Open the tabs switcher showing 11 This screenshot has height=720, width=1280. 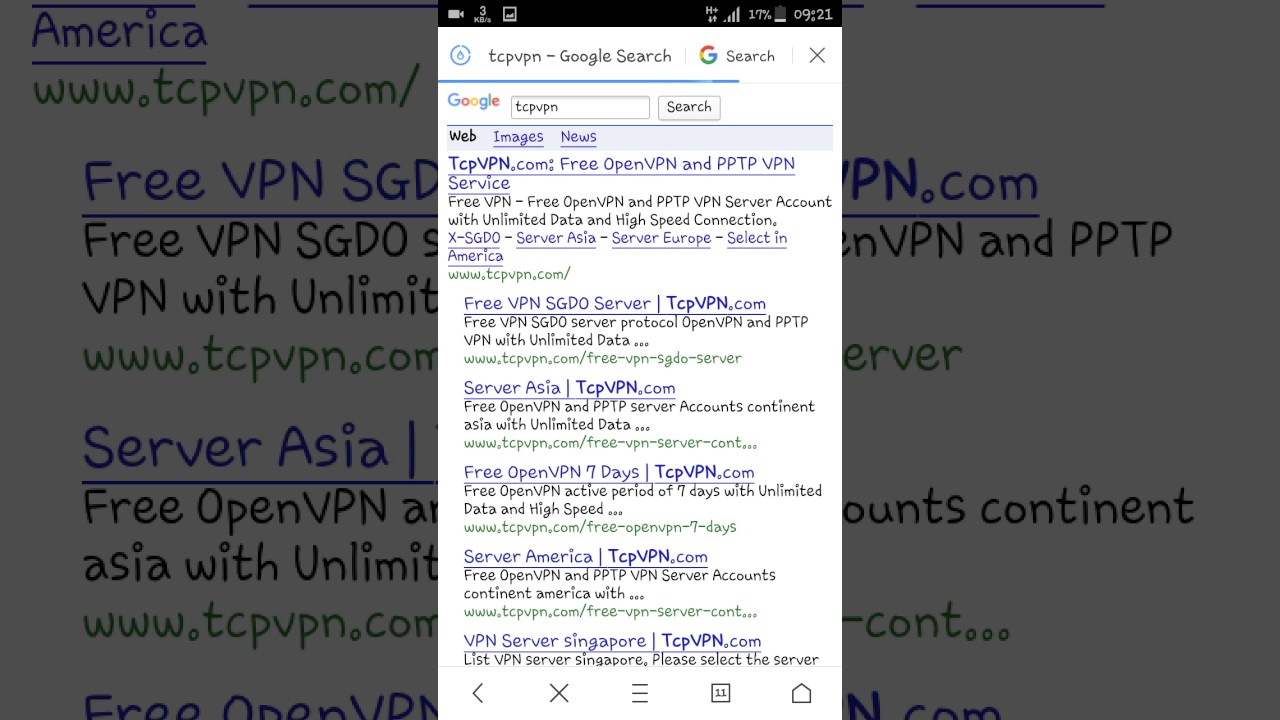(x=720, y=693)
